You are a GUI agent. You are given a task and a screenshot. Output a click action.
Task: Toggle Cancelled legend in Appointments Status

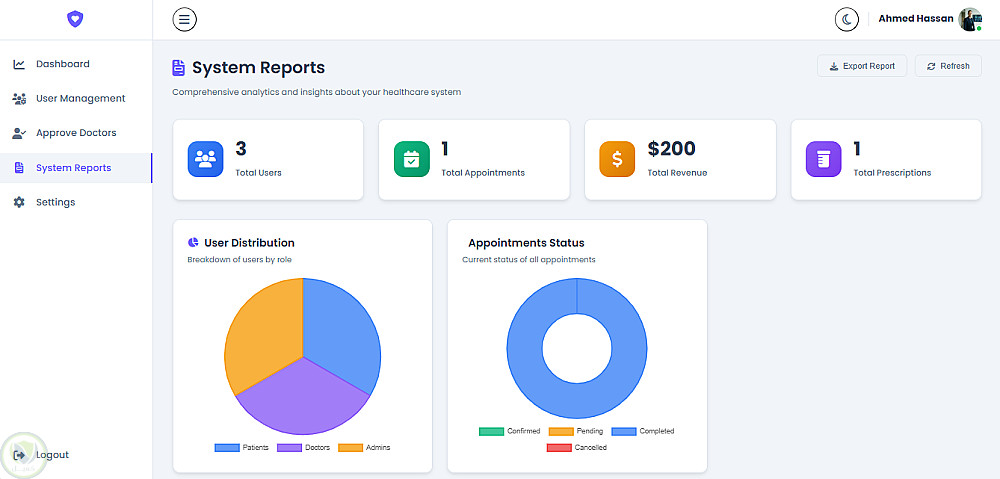577,448
